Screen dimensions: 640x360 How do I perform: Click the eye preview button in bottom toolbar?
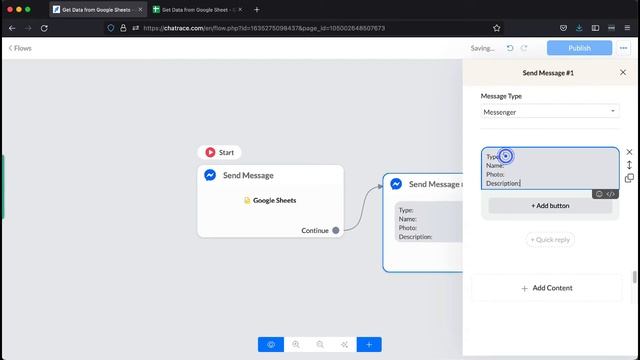click(271, 344)
